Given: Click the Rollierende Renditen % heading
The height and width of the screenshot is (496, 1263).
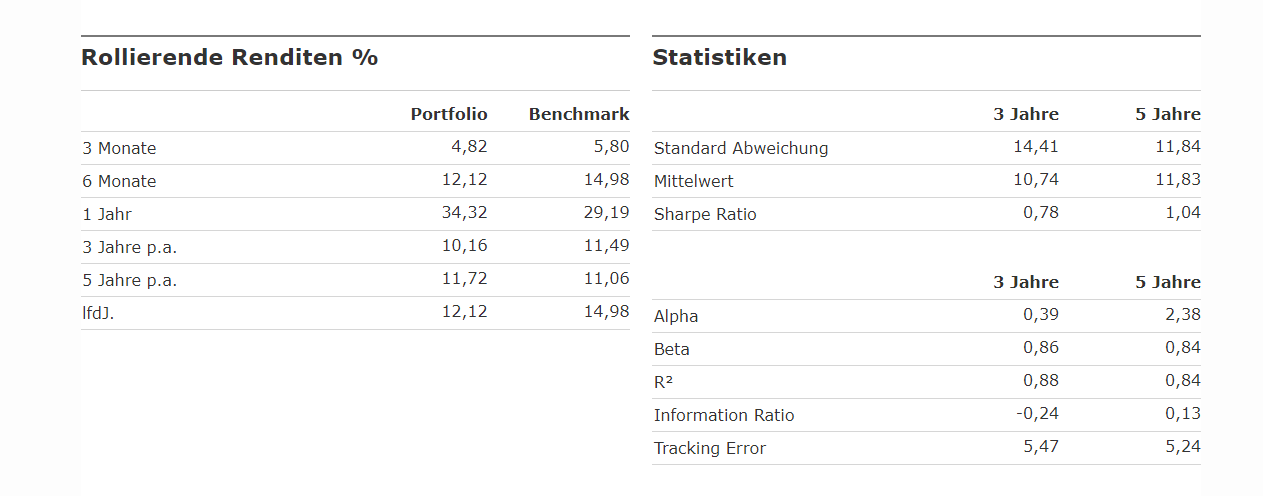Looking at the screenshot, I should (x=229, y=58).
